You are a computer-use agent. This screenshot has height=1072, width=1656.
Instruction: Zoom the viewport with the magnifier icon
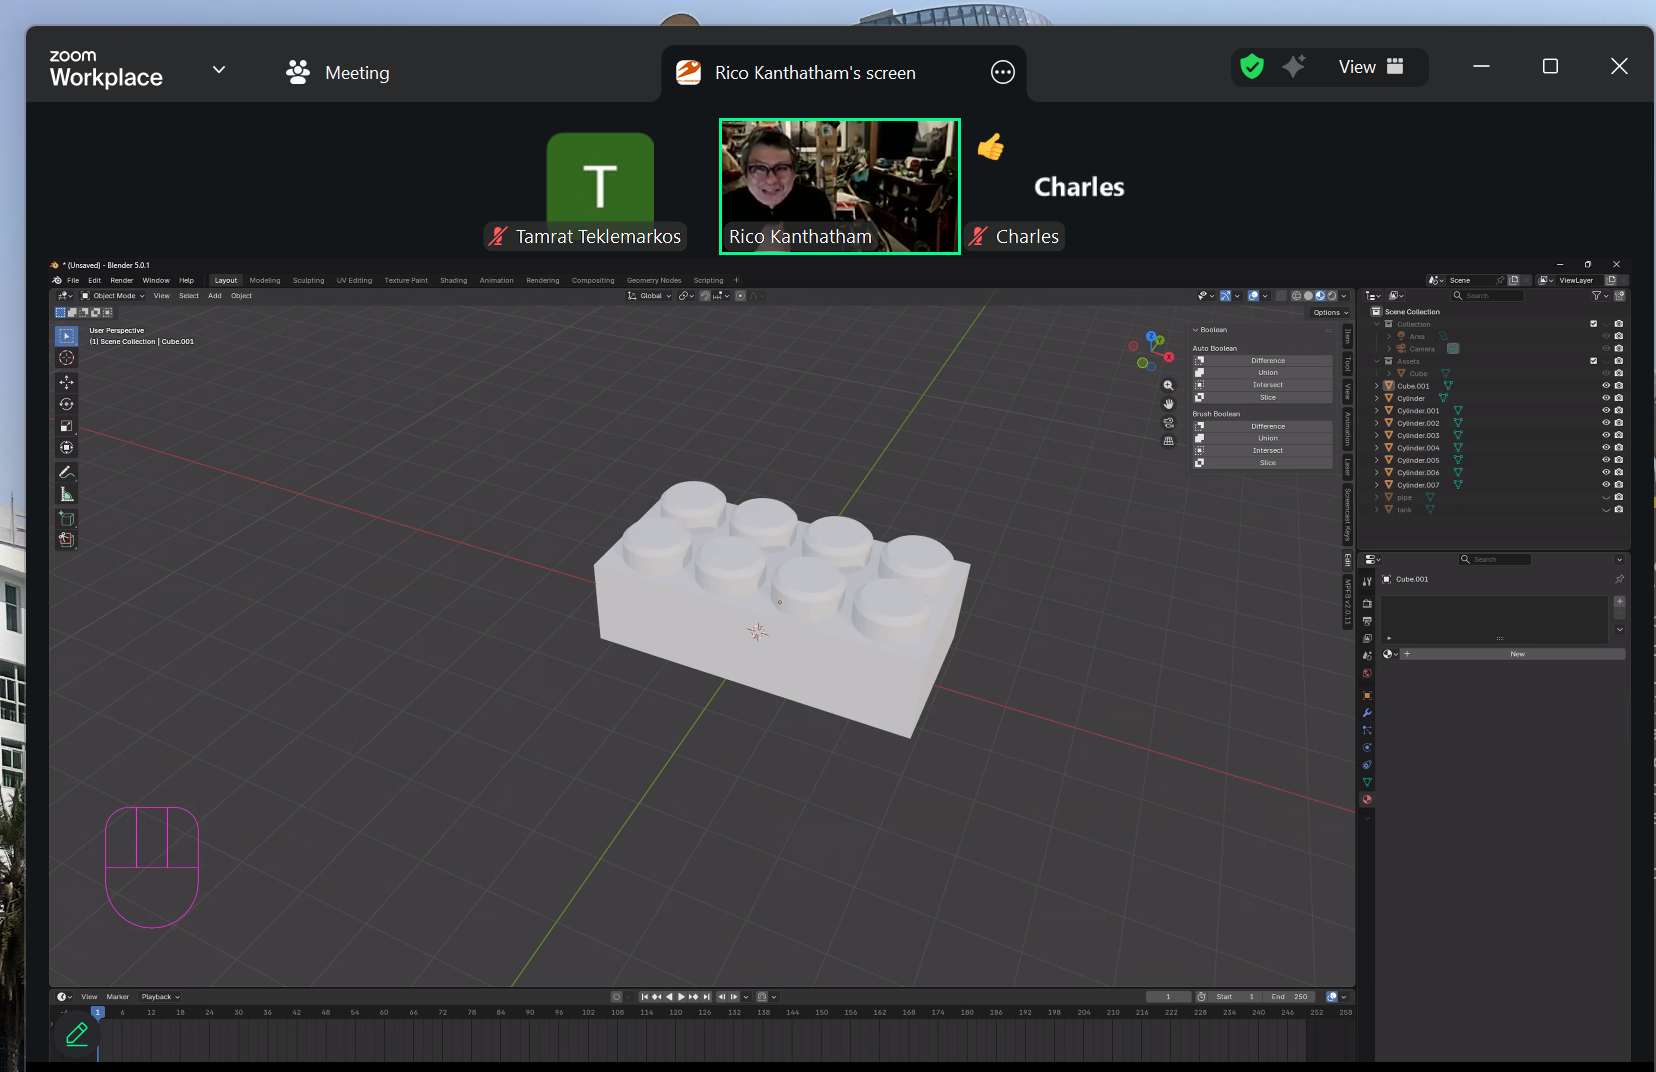(1168, 384)
